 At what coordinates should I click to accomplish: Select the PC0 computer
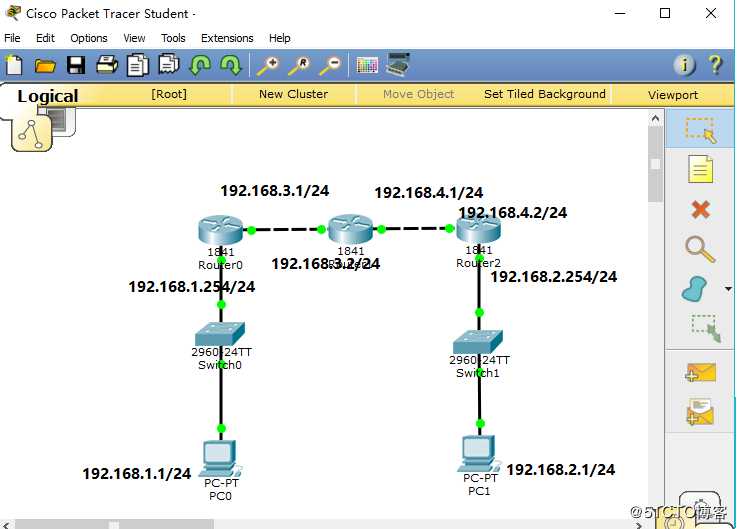click(x=220, y=458)
